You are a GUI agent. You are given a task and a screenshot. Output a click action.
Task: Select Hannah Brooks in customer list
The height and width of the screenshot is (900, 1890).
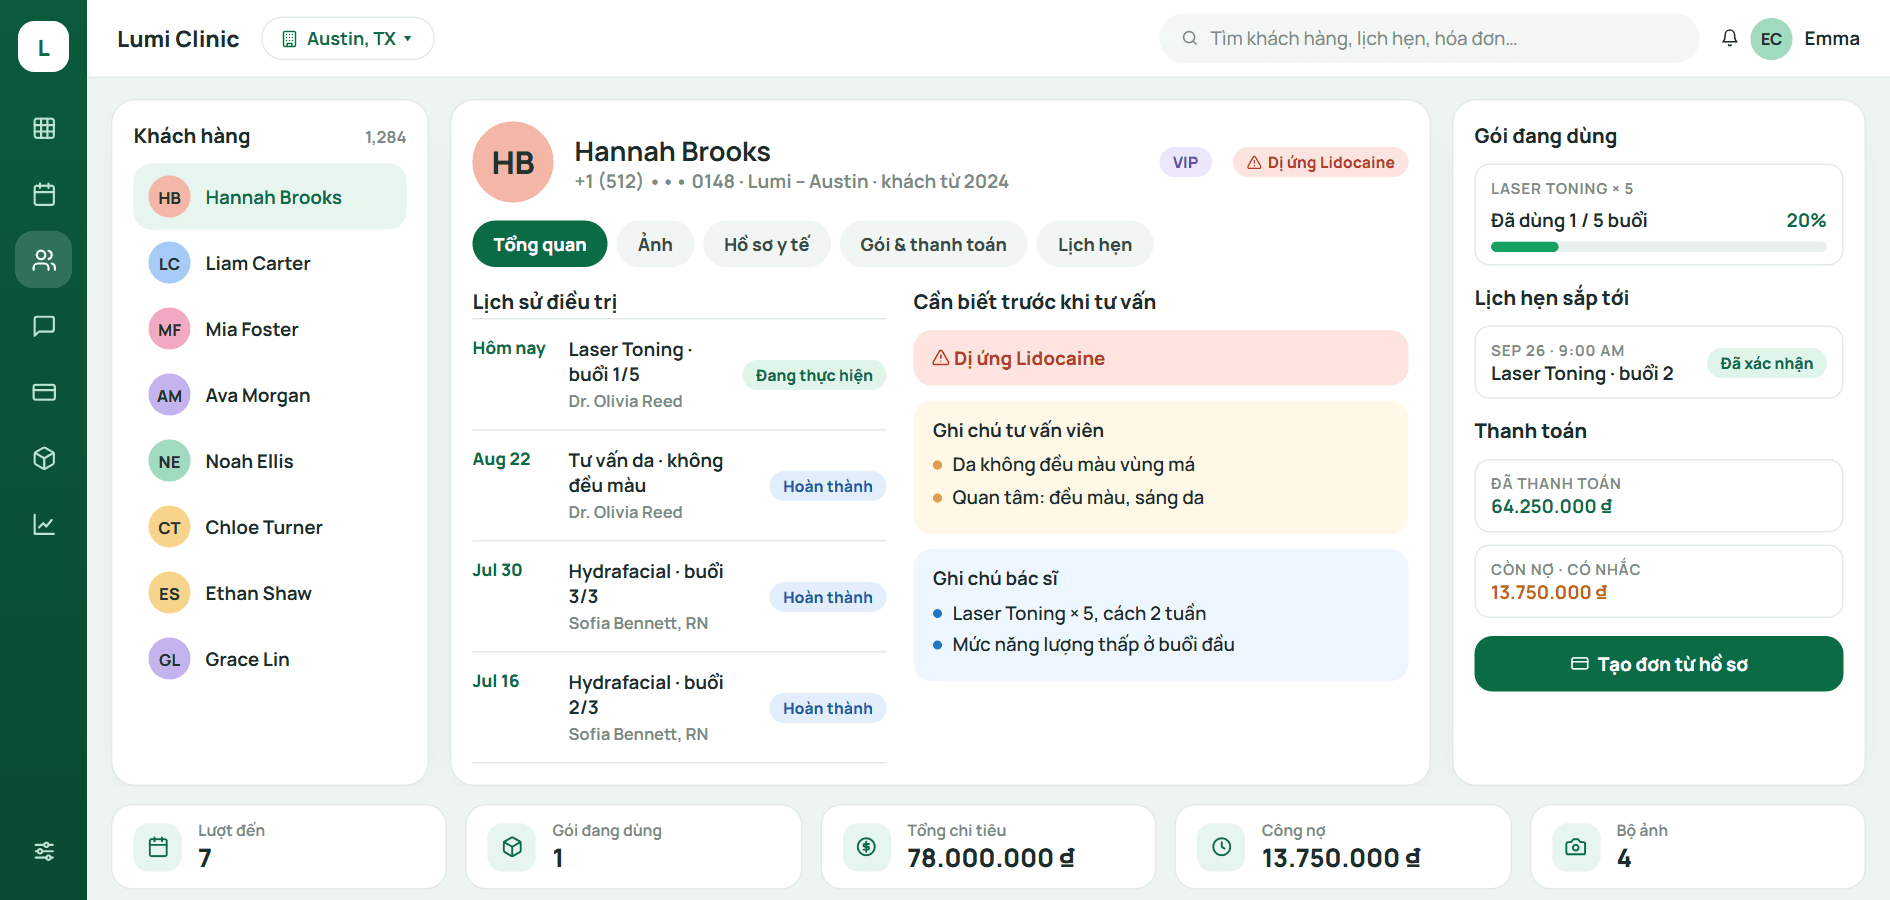270,197
